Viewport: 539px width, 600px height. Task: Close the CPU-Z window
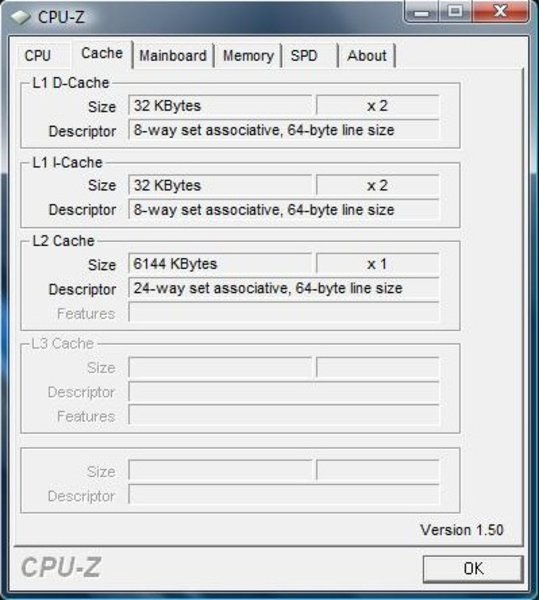coord(500,11)
